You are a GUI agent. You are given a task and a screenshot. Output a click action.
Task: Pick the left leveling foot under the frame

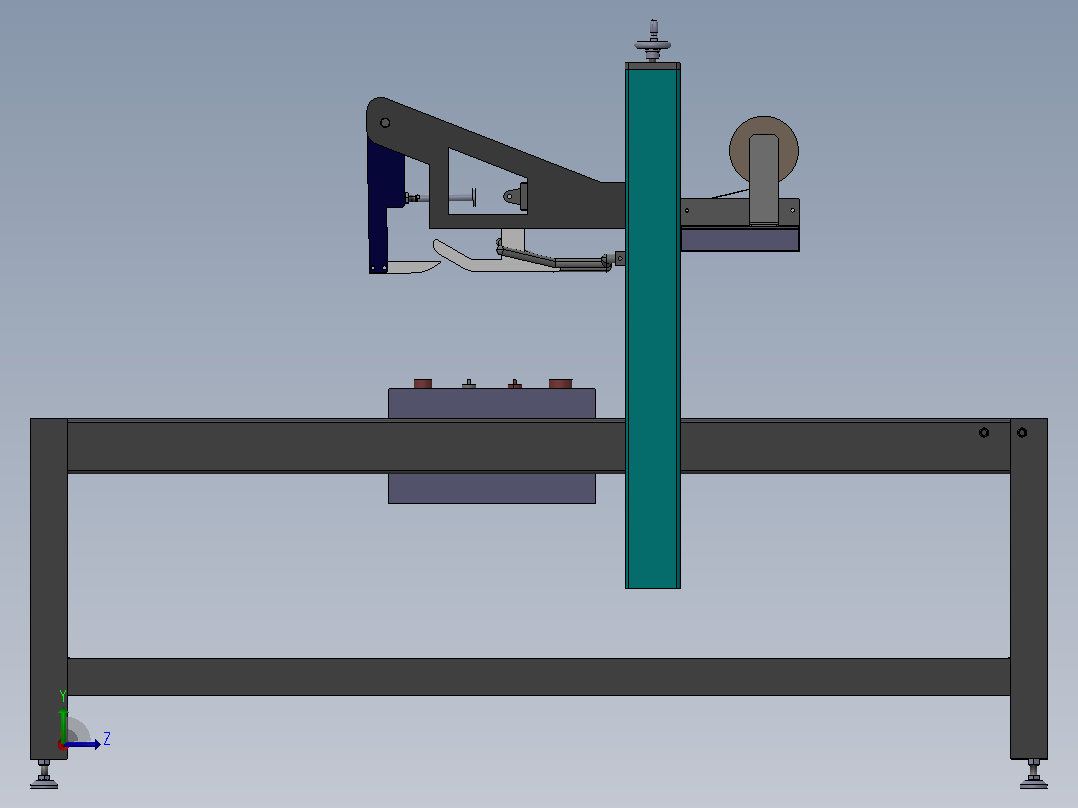44,775
